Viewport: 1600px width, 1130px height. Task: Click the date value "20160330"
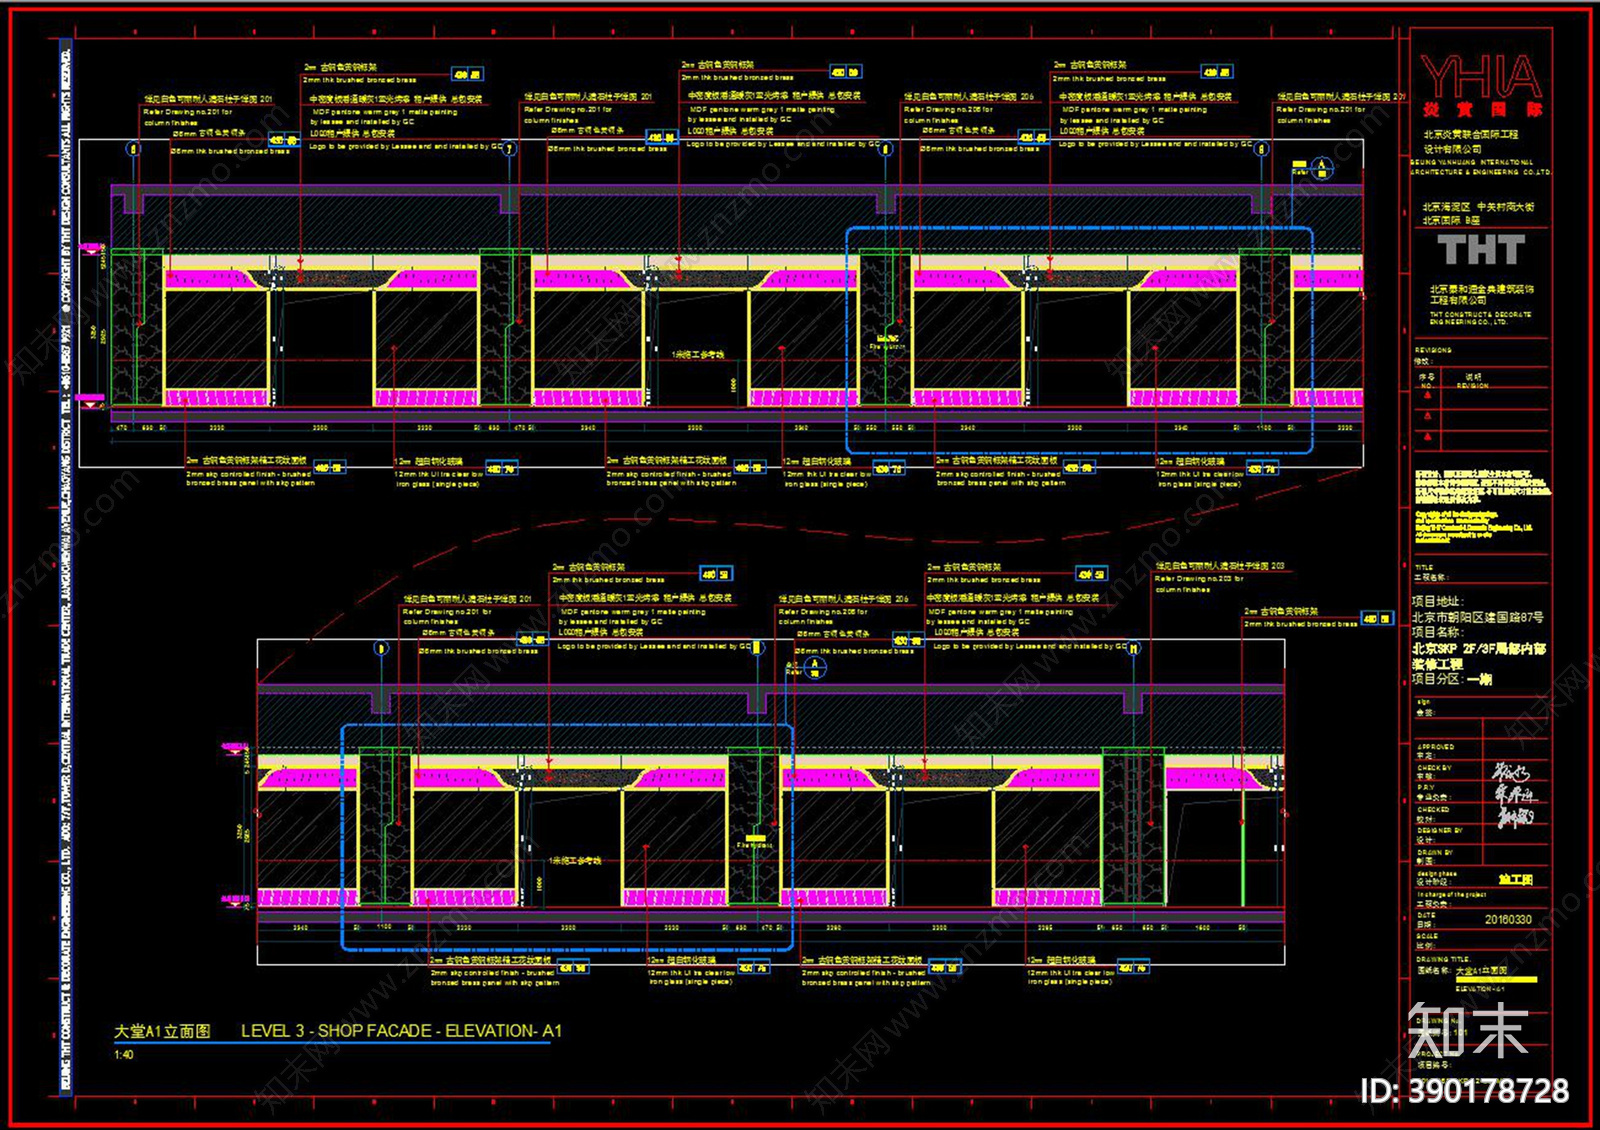[x=1508, y=919]
